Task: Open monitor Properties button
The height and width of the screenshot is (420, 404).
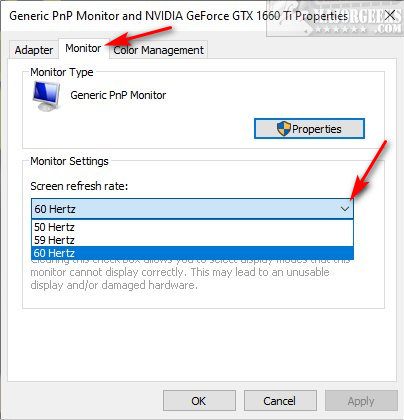Action: [x=309, y=129]
